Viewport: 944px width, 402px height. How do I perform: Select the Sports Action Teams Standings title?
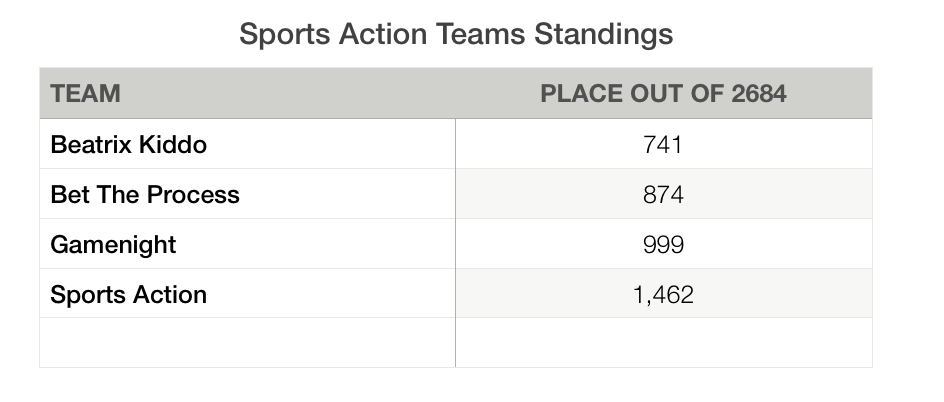[456, 34]
